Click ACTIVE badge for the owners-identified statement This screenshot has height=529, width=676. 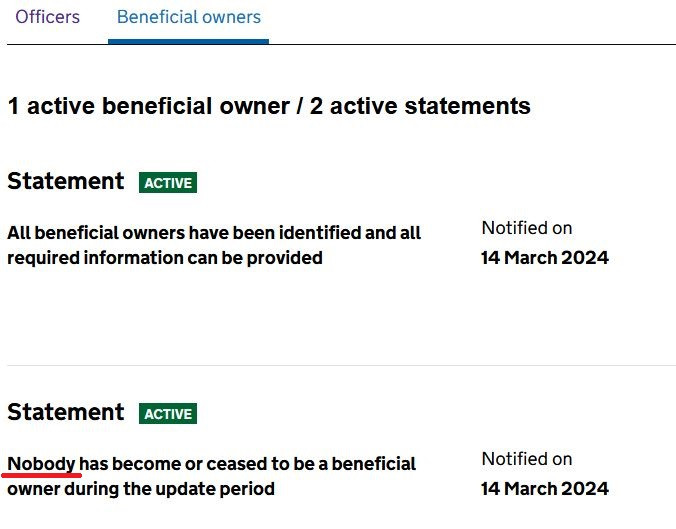(168, 183)
